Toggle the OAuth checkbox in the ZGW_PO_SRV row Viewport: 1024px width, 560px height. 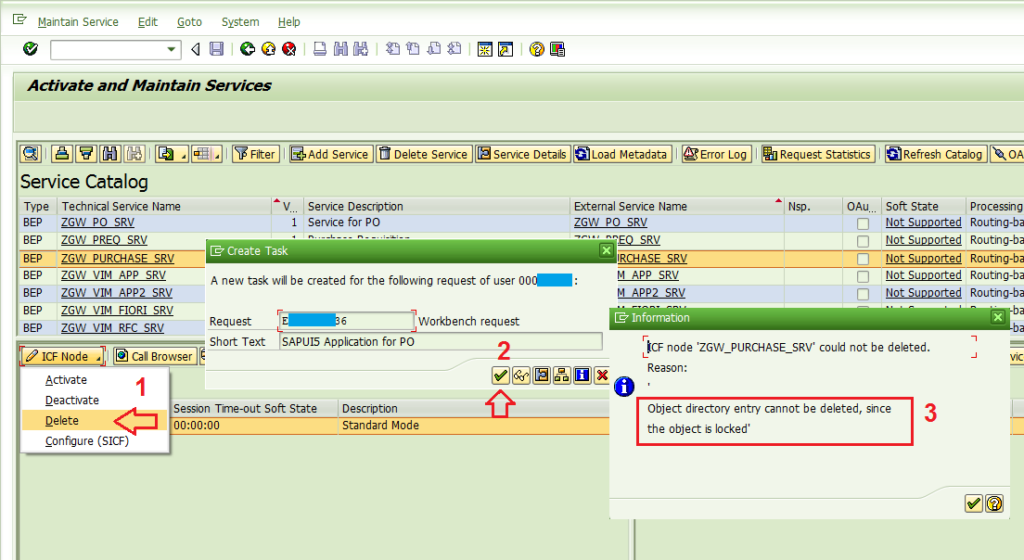point(863,223)
